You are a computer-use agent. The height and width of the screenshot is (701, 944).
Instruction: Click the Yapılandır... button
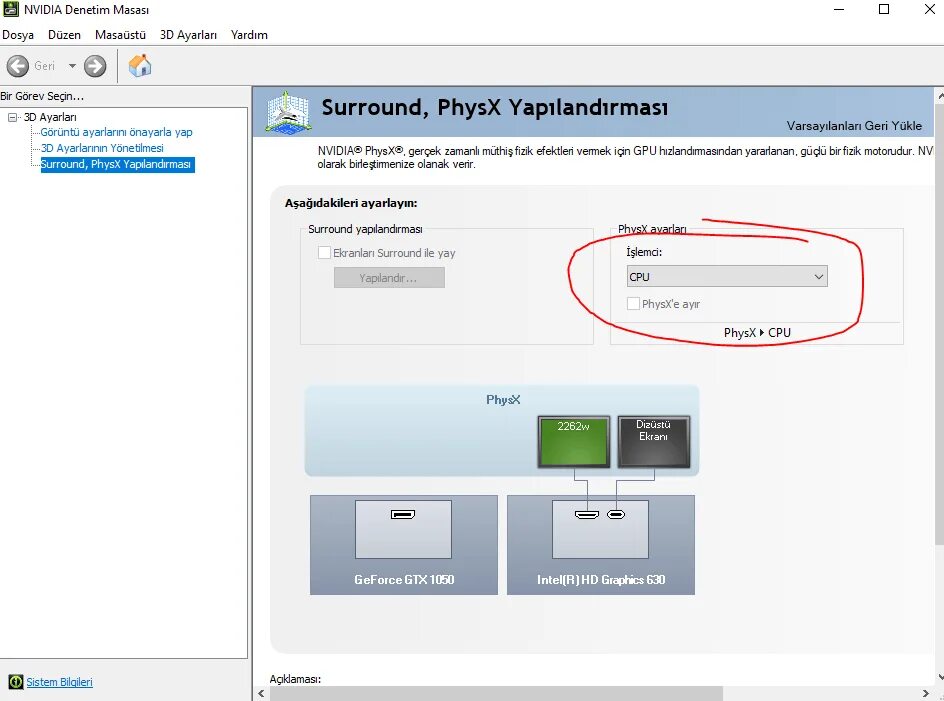[x=389, y=278]
